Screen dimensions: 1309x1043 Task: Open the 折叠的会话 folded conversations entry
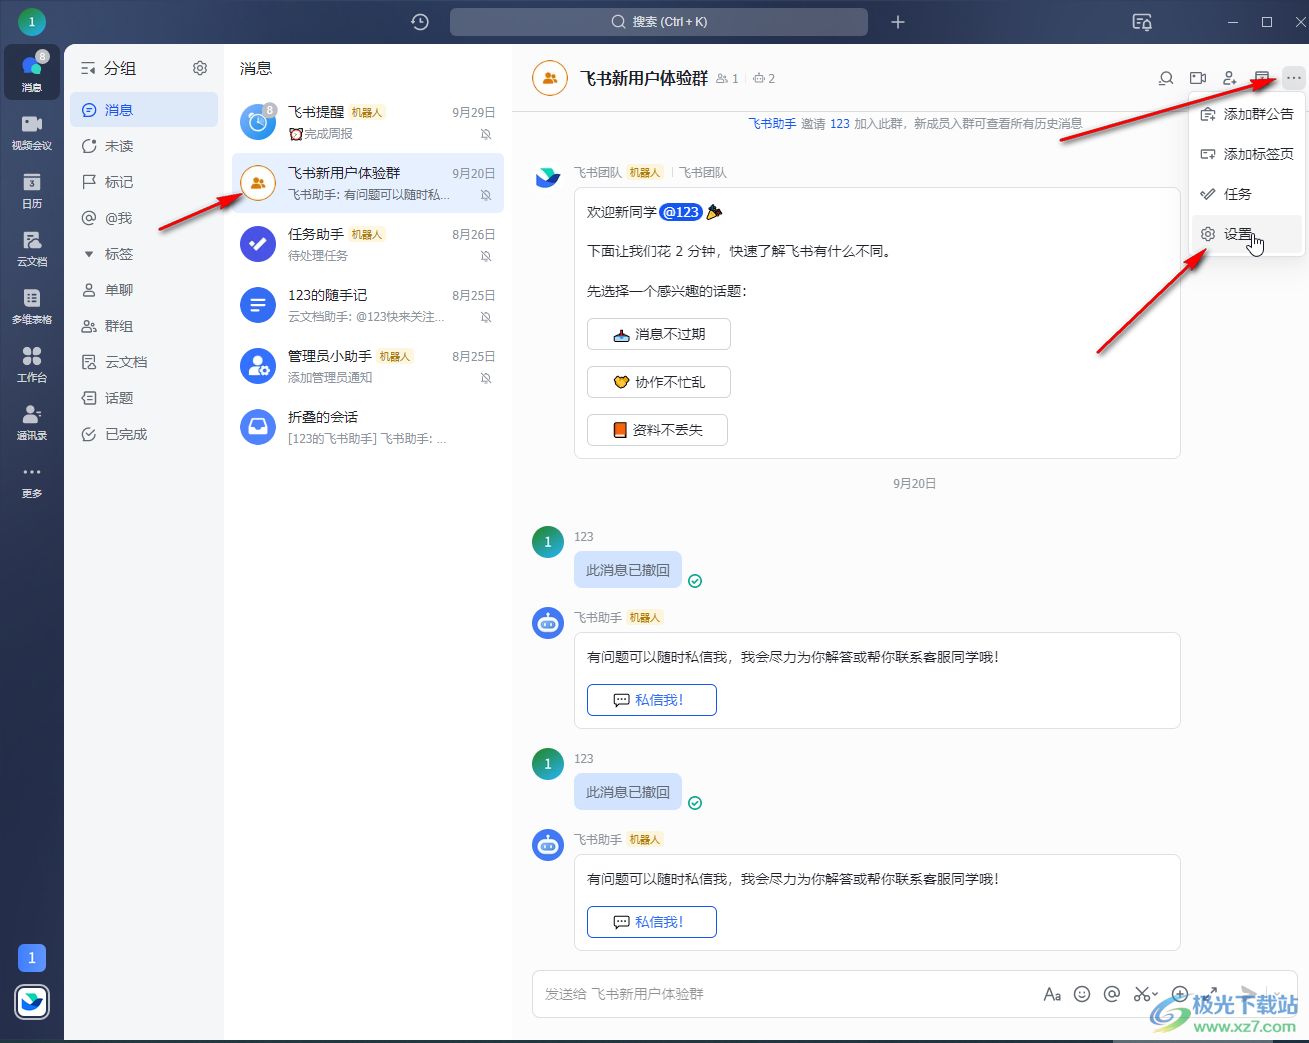click(x=368, y=427)
